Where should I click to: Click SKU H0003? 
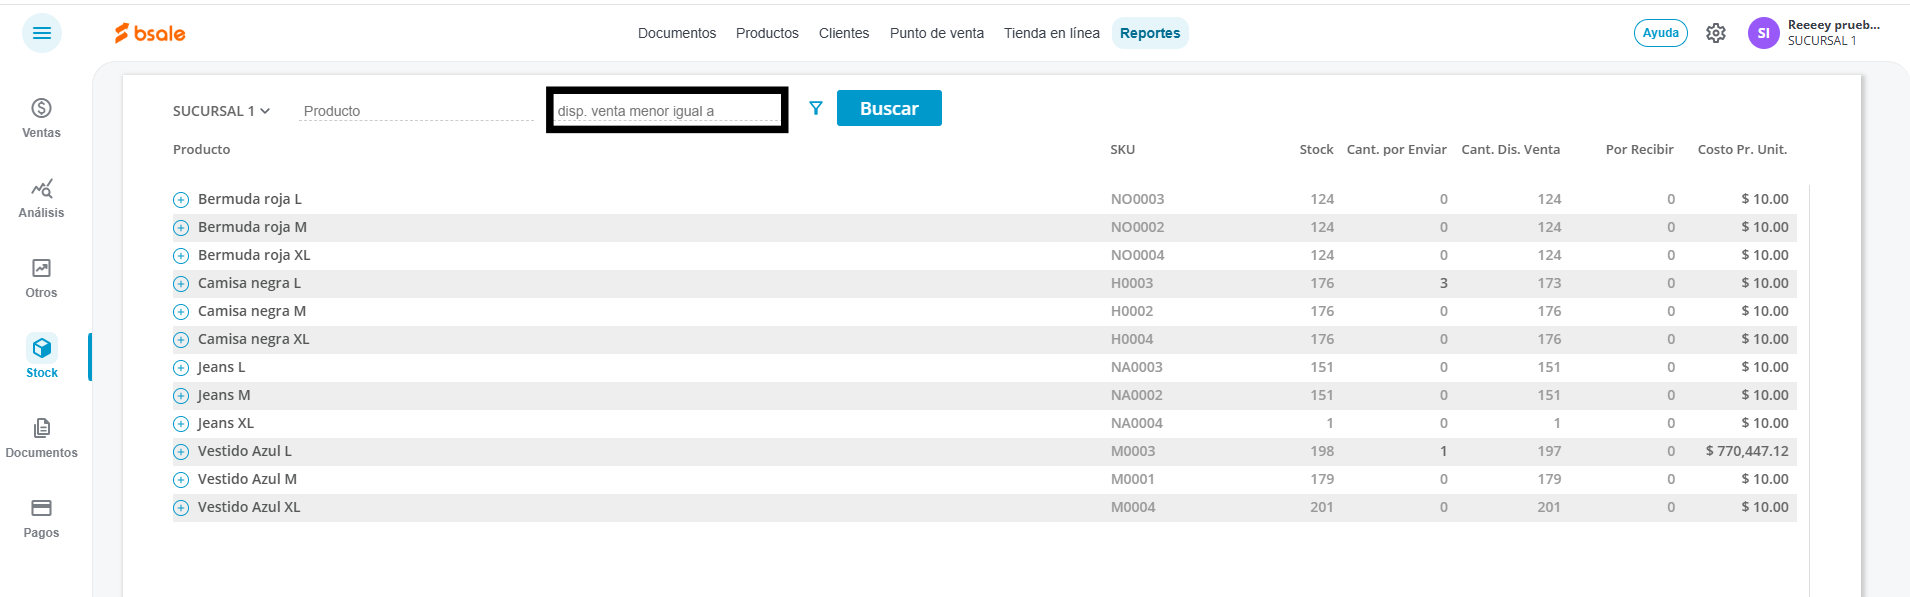pyautogui.click(x=1132, y=284)
